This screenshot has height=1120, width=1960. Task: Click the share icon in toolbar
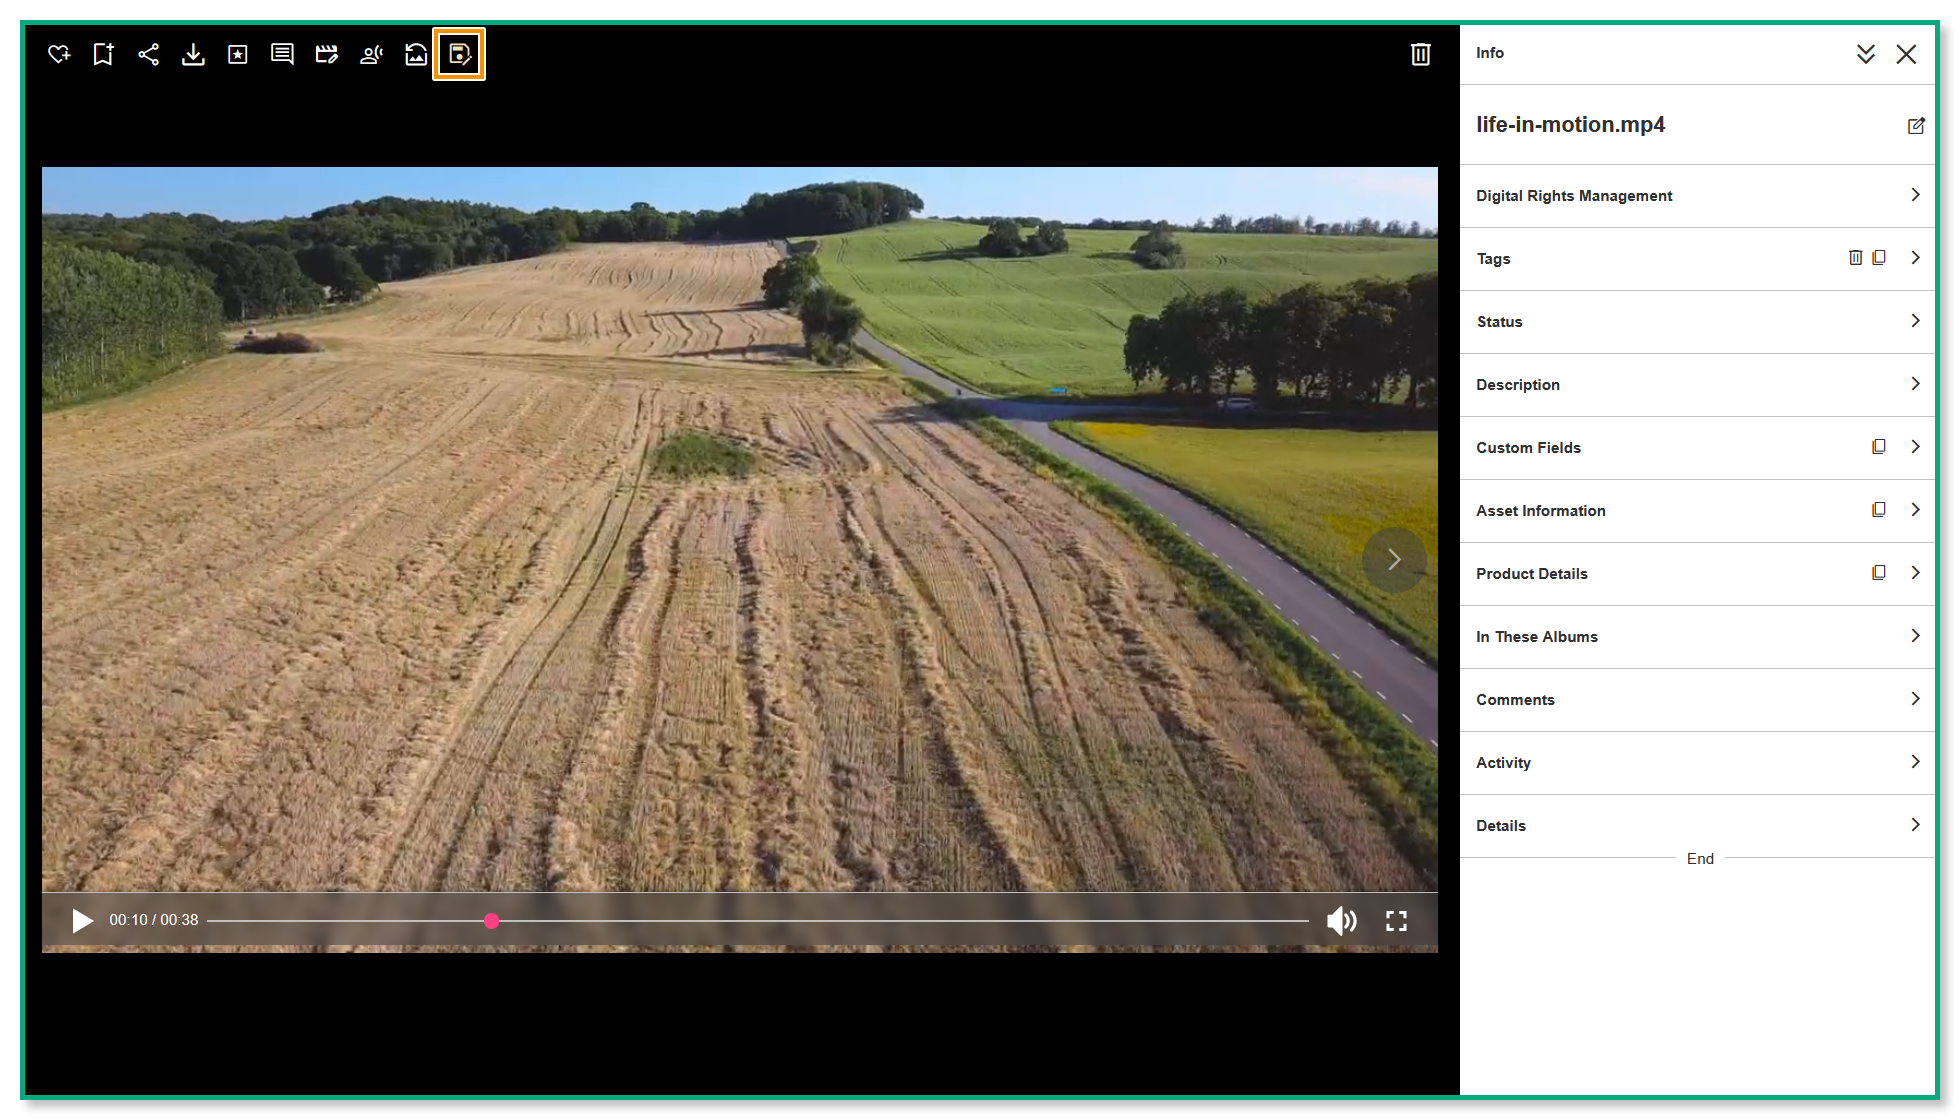click(x=148, y=54)
